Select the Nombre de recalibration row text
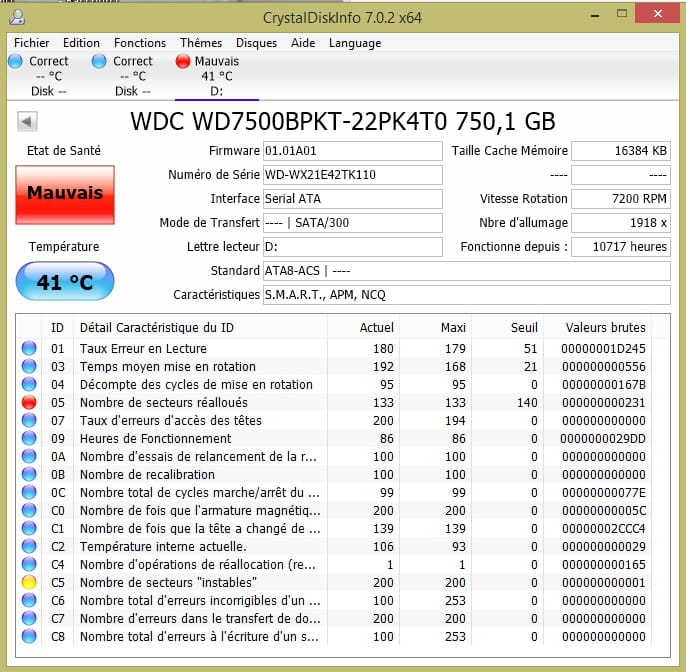 (x=147, y=475)
